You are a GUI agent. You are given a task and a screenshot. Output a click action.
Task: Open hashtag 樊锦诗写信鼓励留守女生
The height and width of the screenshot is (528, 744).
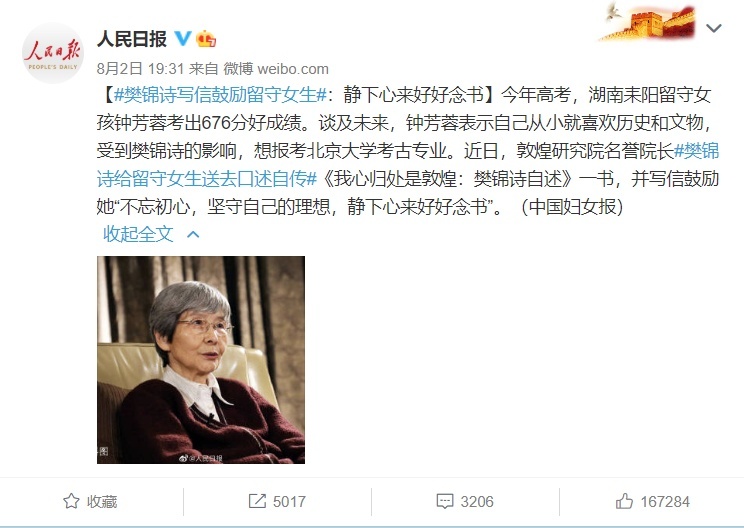pyautogui.click(x=220, y=95)
